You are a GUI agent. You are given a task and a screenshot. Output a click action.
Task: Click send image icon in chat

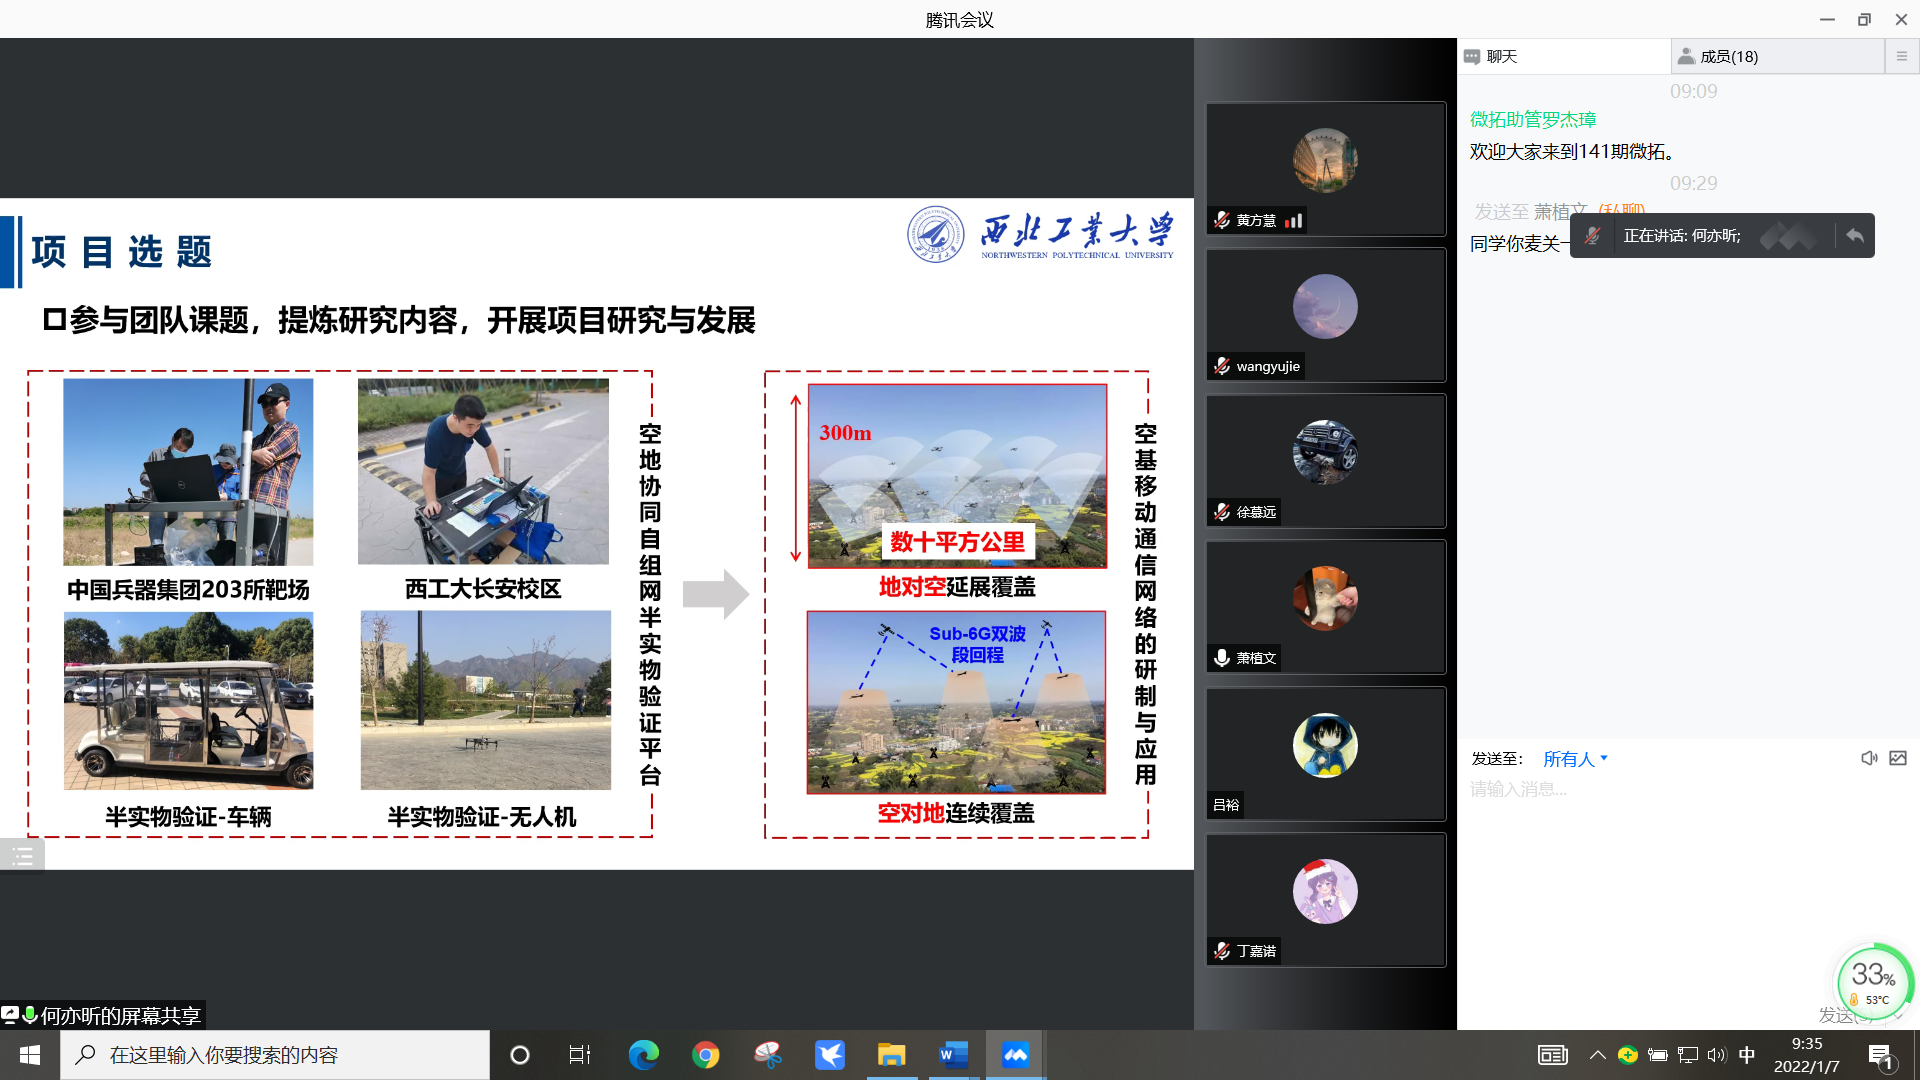coord(1898,758)
